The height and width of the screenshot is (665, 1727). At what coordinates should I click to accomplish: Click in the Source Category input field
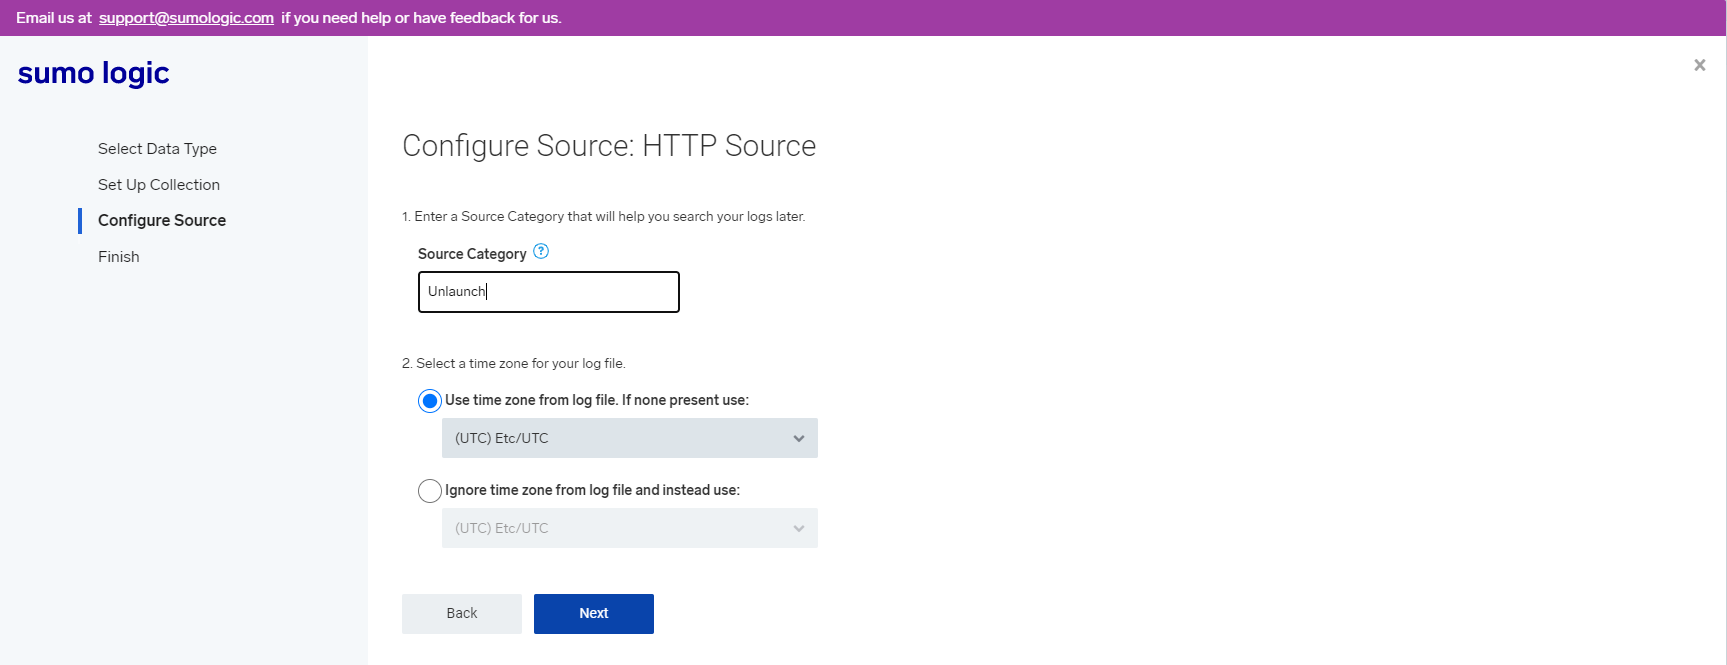[549, 292]
